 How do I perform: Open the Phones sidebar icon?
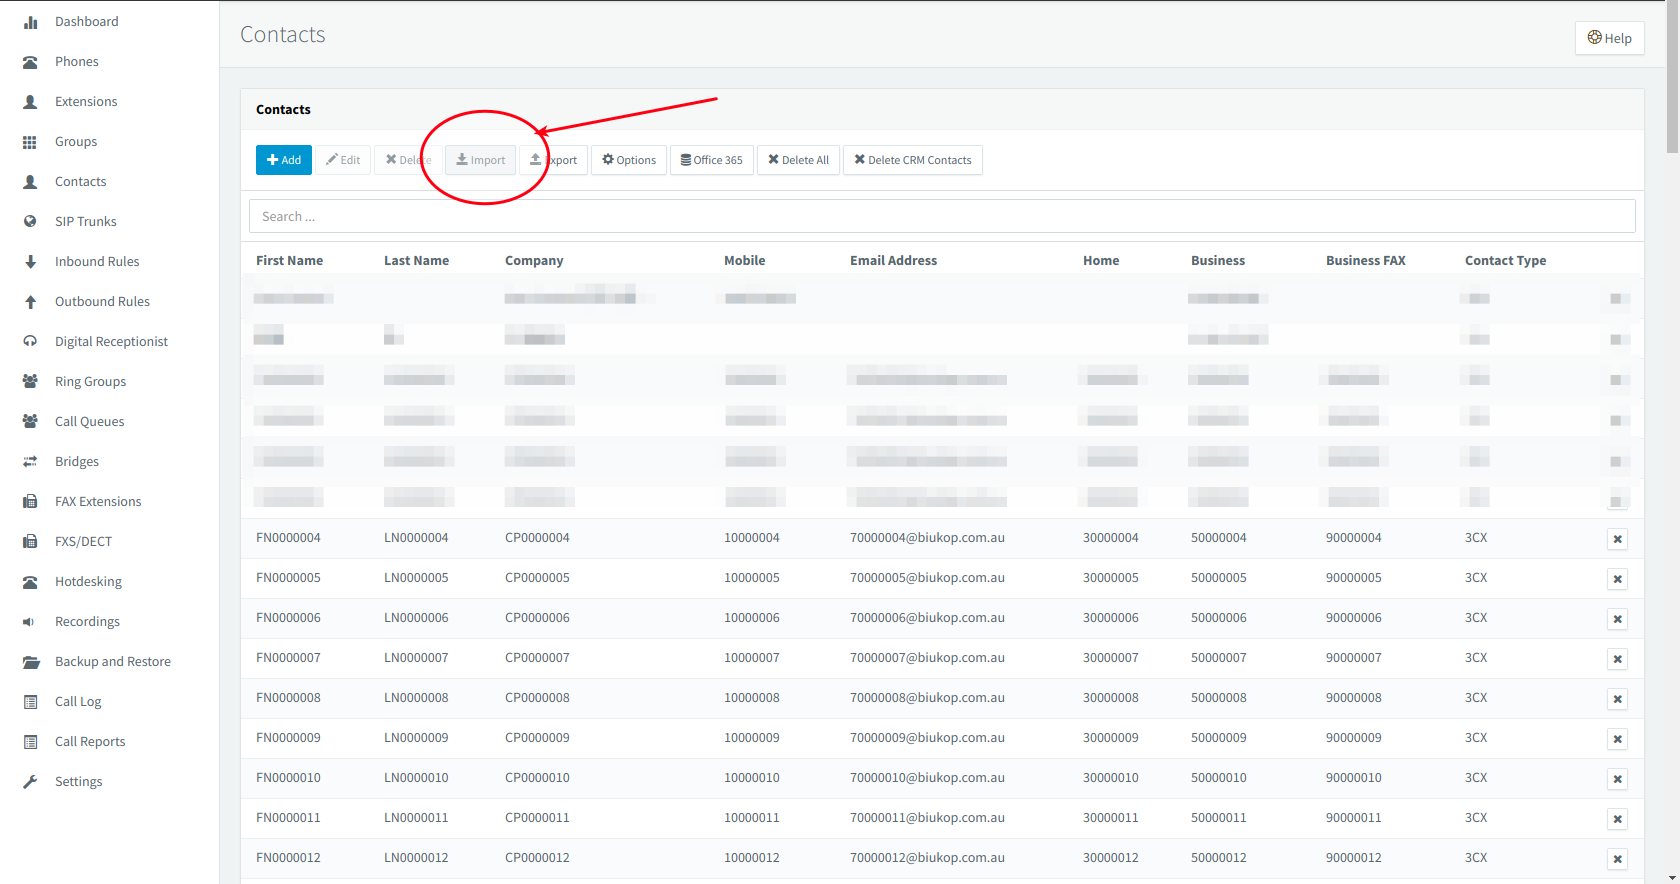(x=30, y=62)
